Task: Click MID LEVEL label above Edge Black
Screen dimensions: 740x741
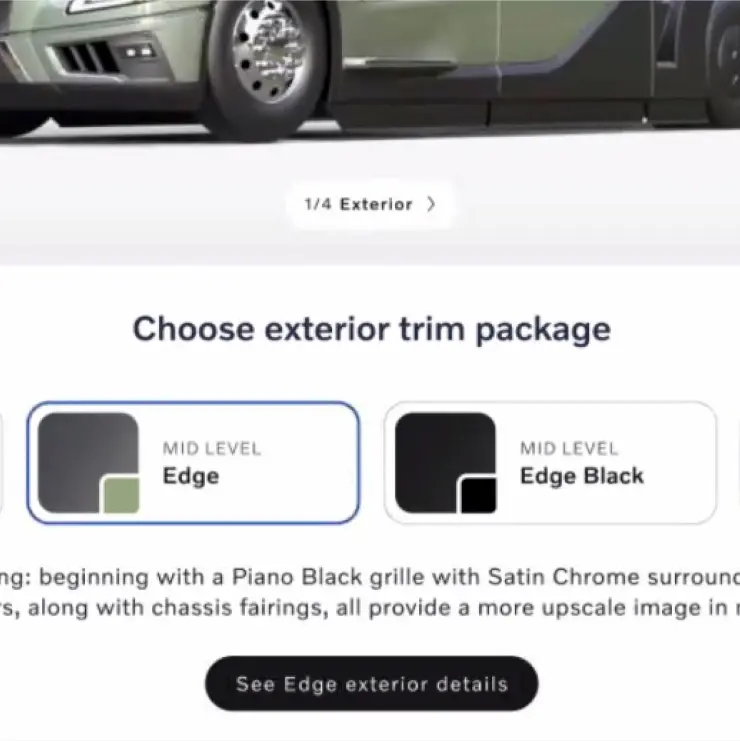Action: (569, 448)
